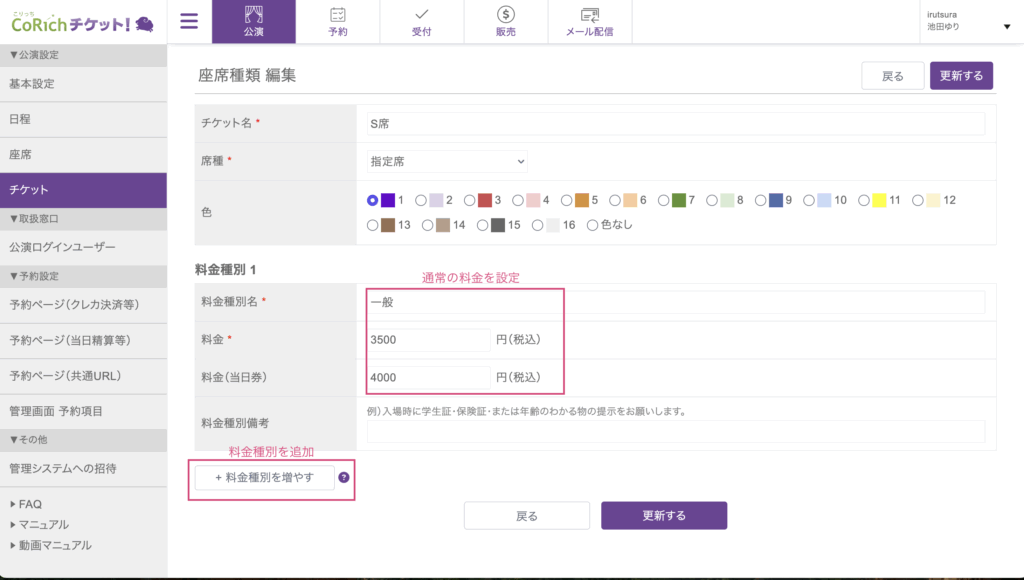Go to 基本設定 in sidebar
Viewport: 1024px width, 580px height.
click(32, 84)
